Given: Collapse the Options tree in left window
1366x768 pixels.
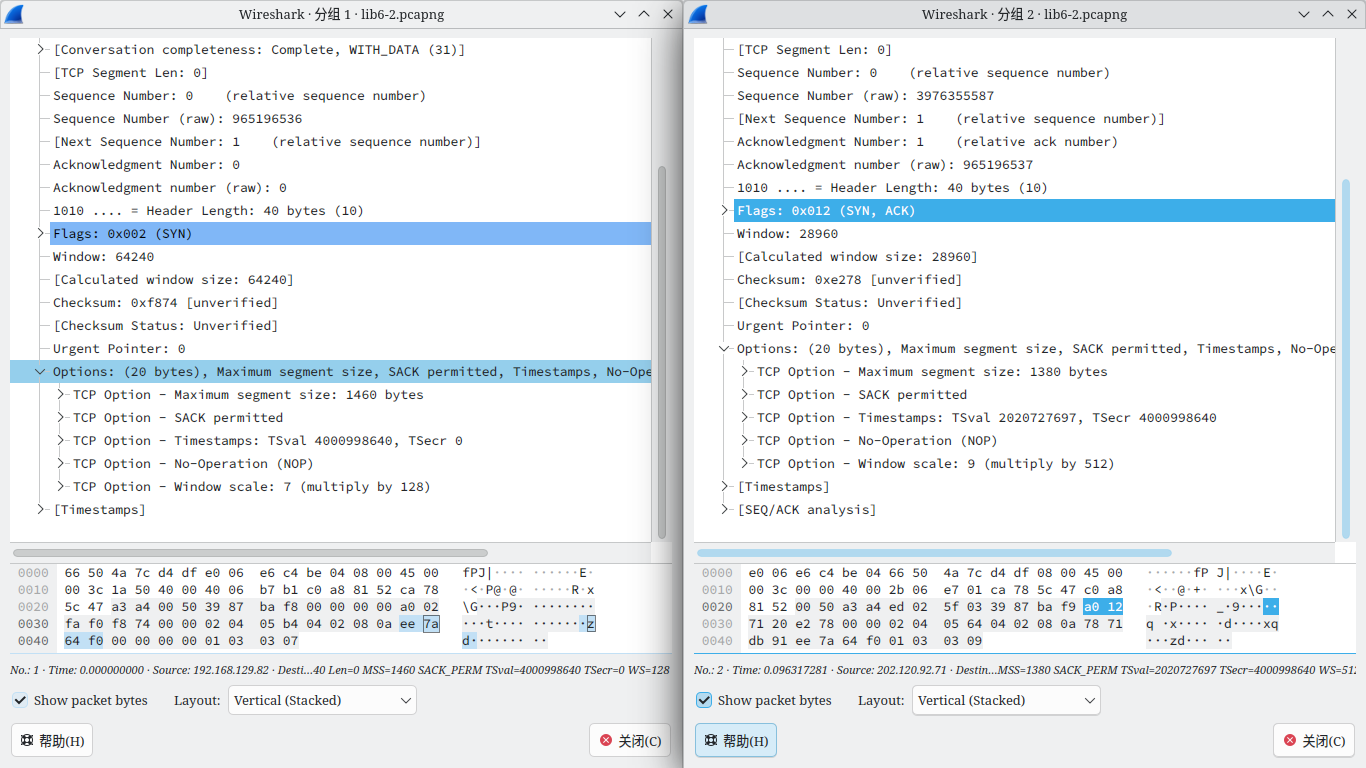Looking at the screenshot, I should [x=41, y=372].
